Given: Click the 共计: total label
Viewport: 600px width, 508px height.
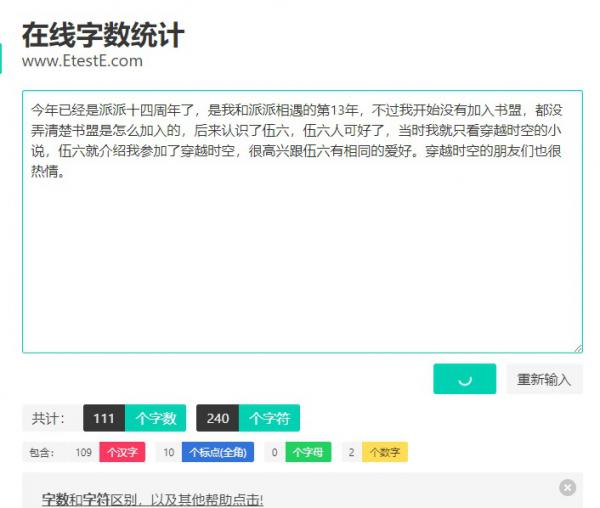Looking at the screenshot, I should point(48,418).
